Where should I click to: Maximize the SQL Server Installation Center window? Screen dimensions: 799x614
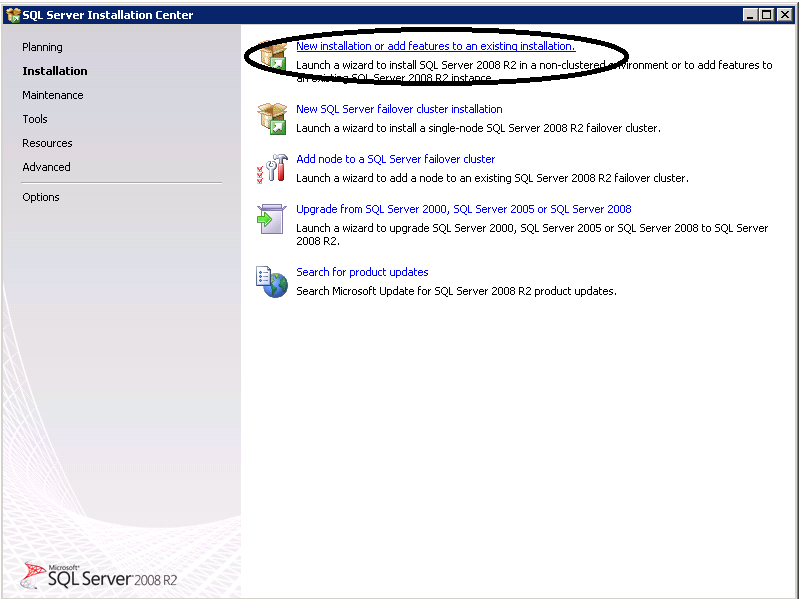pos(766,15)
